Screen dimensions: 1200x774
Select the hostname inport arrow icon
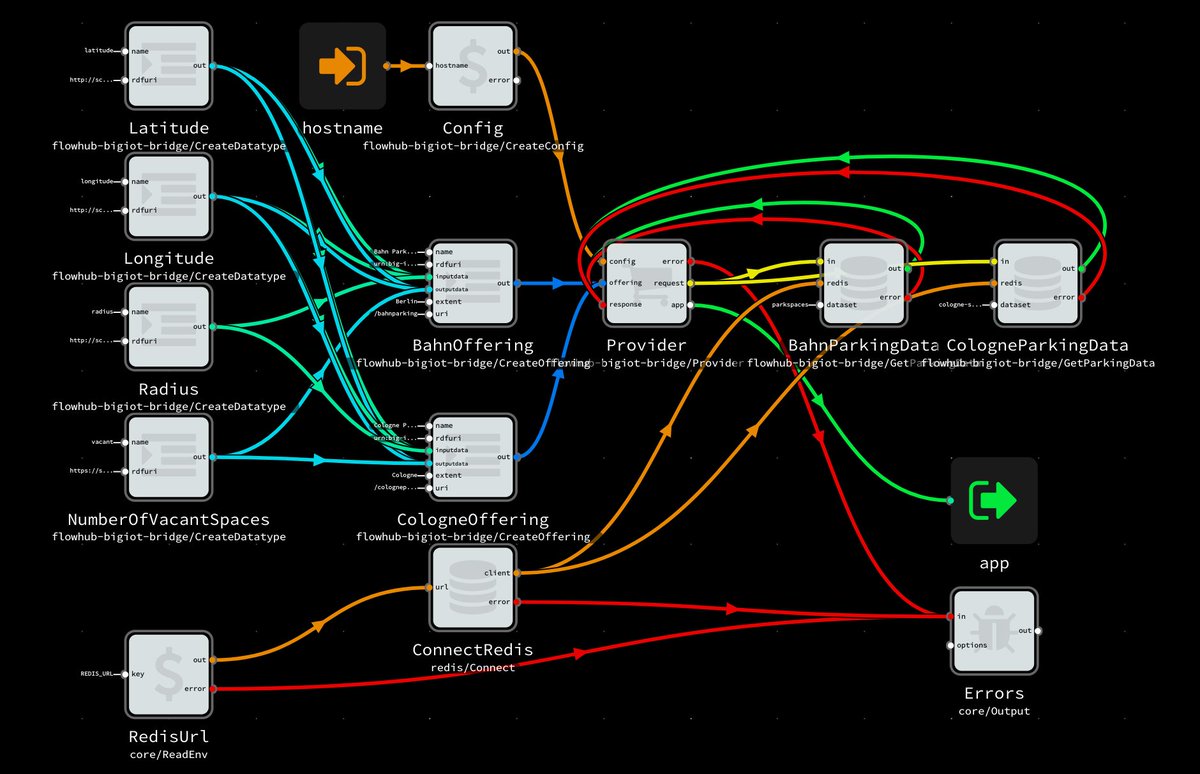(x=342, y=65)
